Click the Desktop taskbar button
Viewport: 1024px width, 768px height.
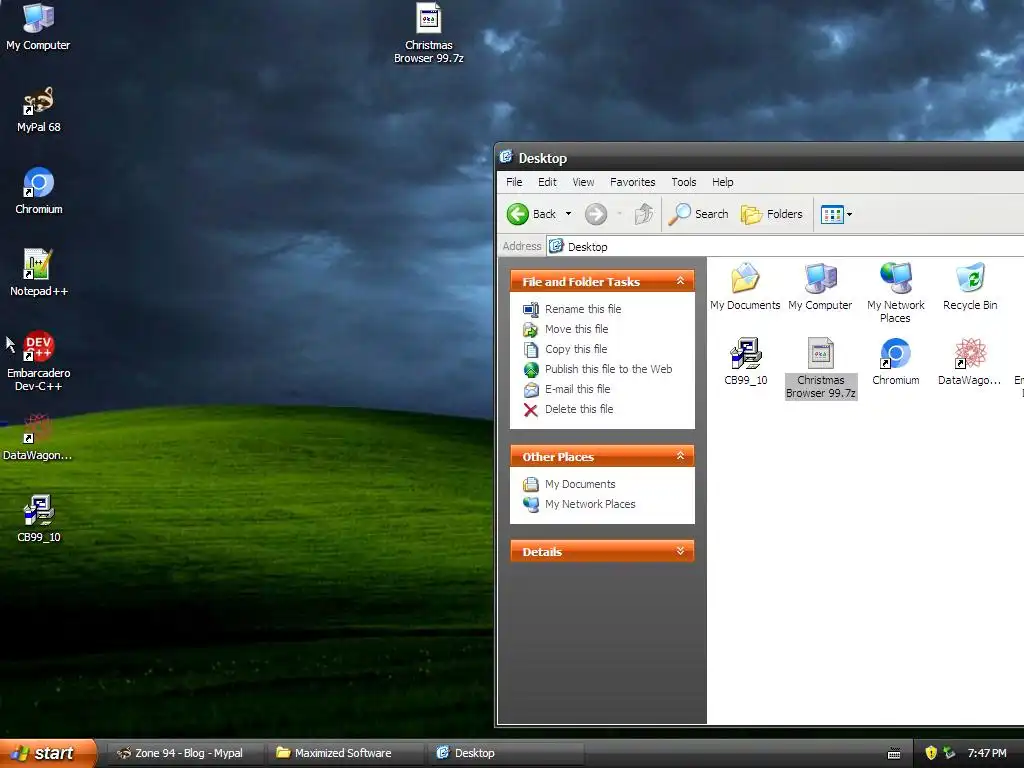[x=505, y=753]
